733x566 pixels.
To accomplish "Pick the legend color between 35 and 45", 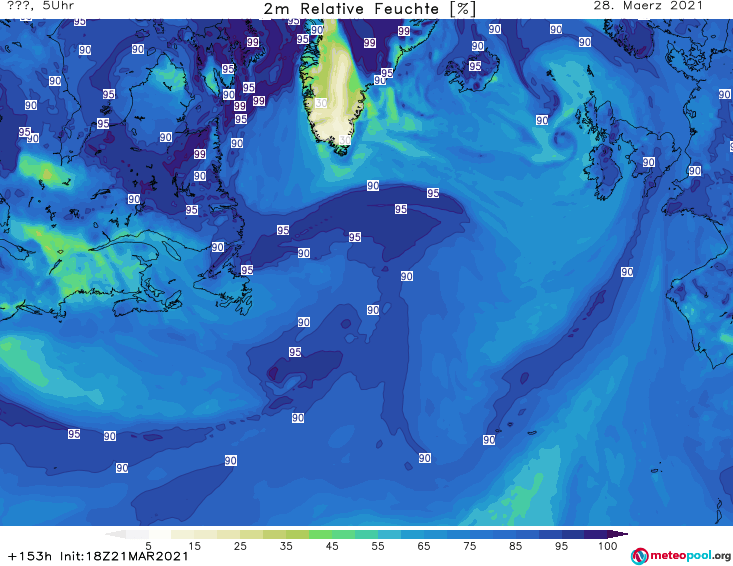I will point(309,534).
